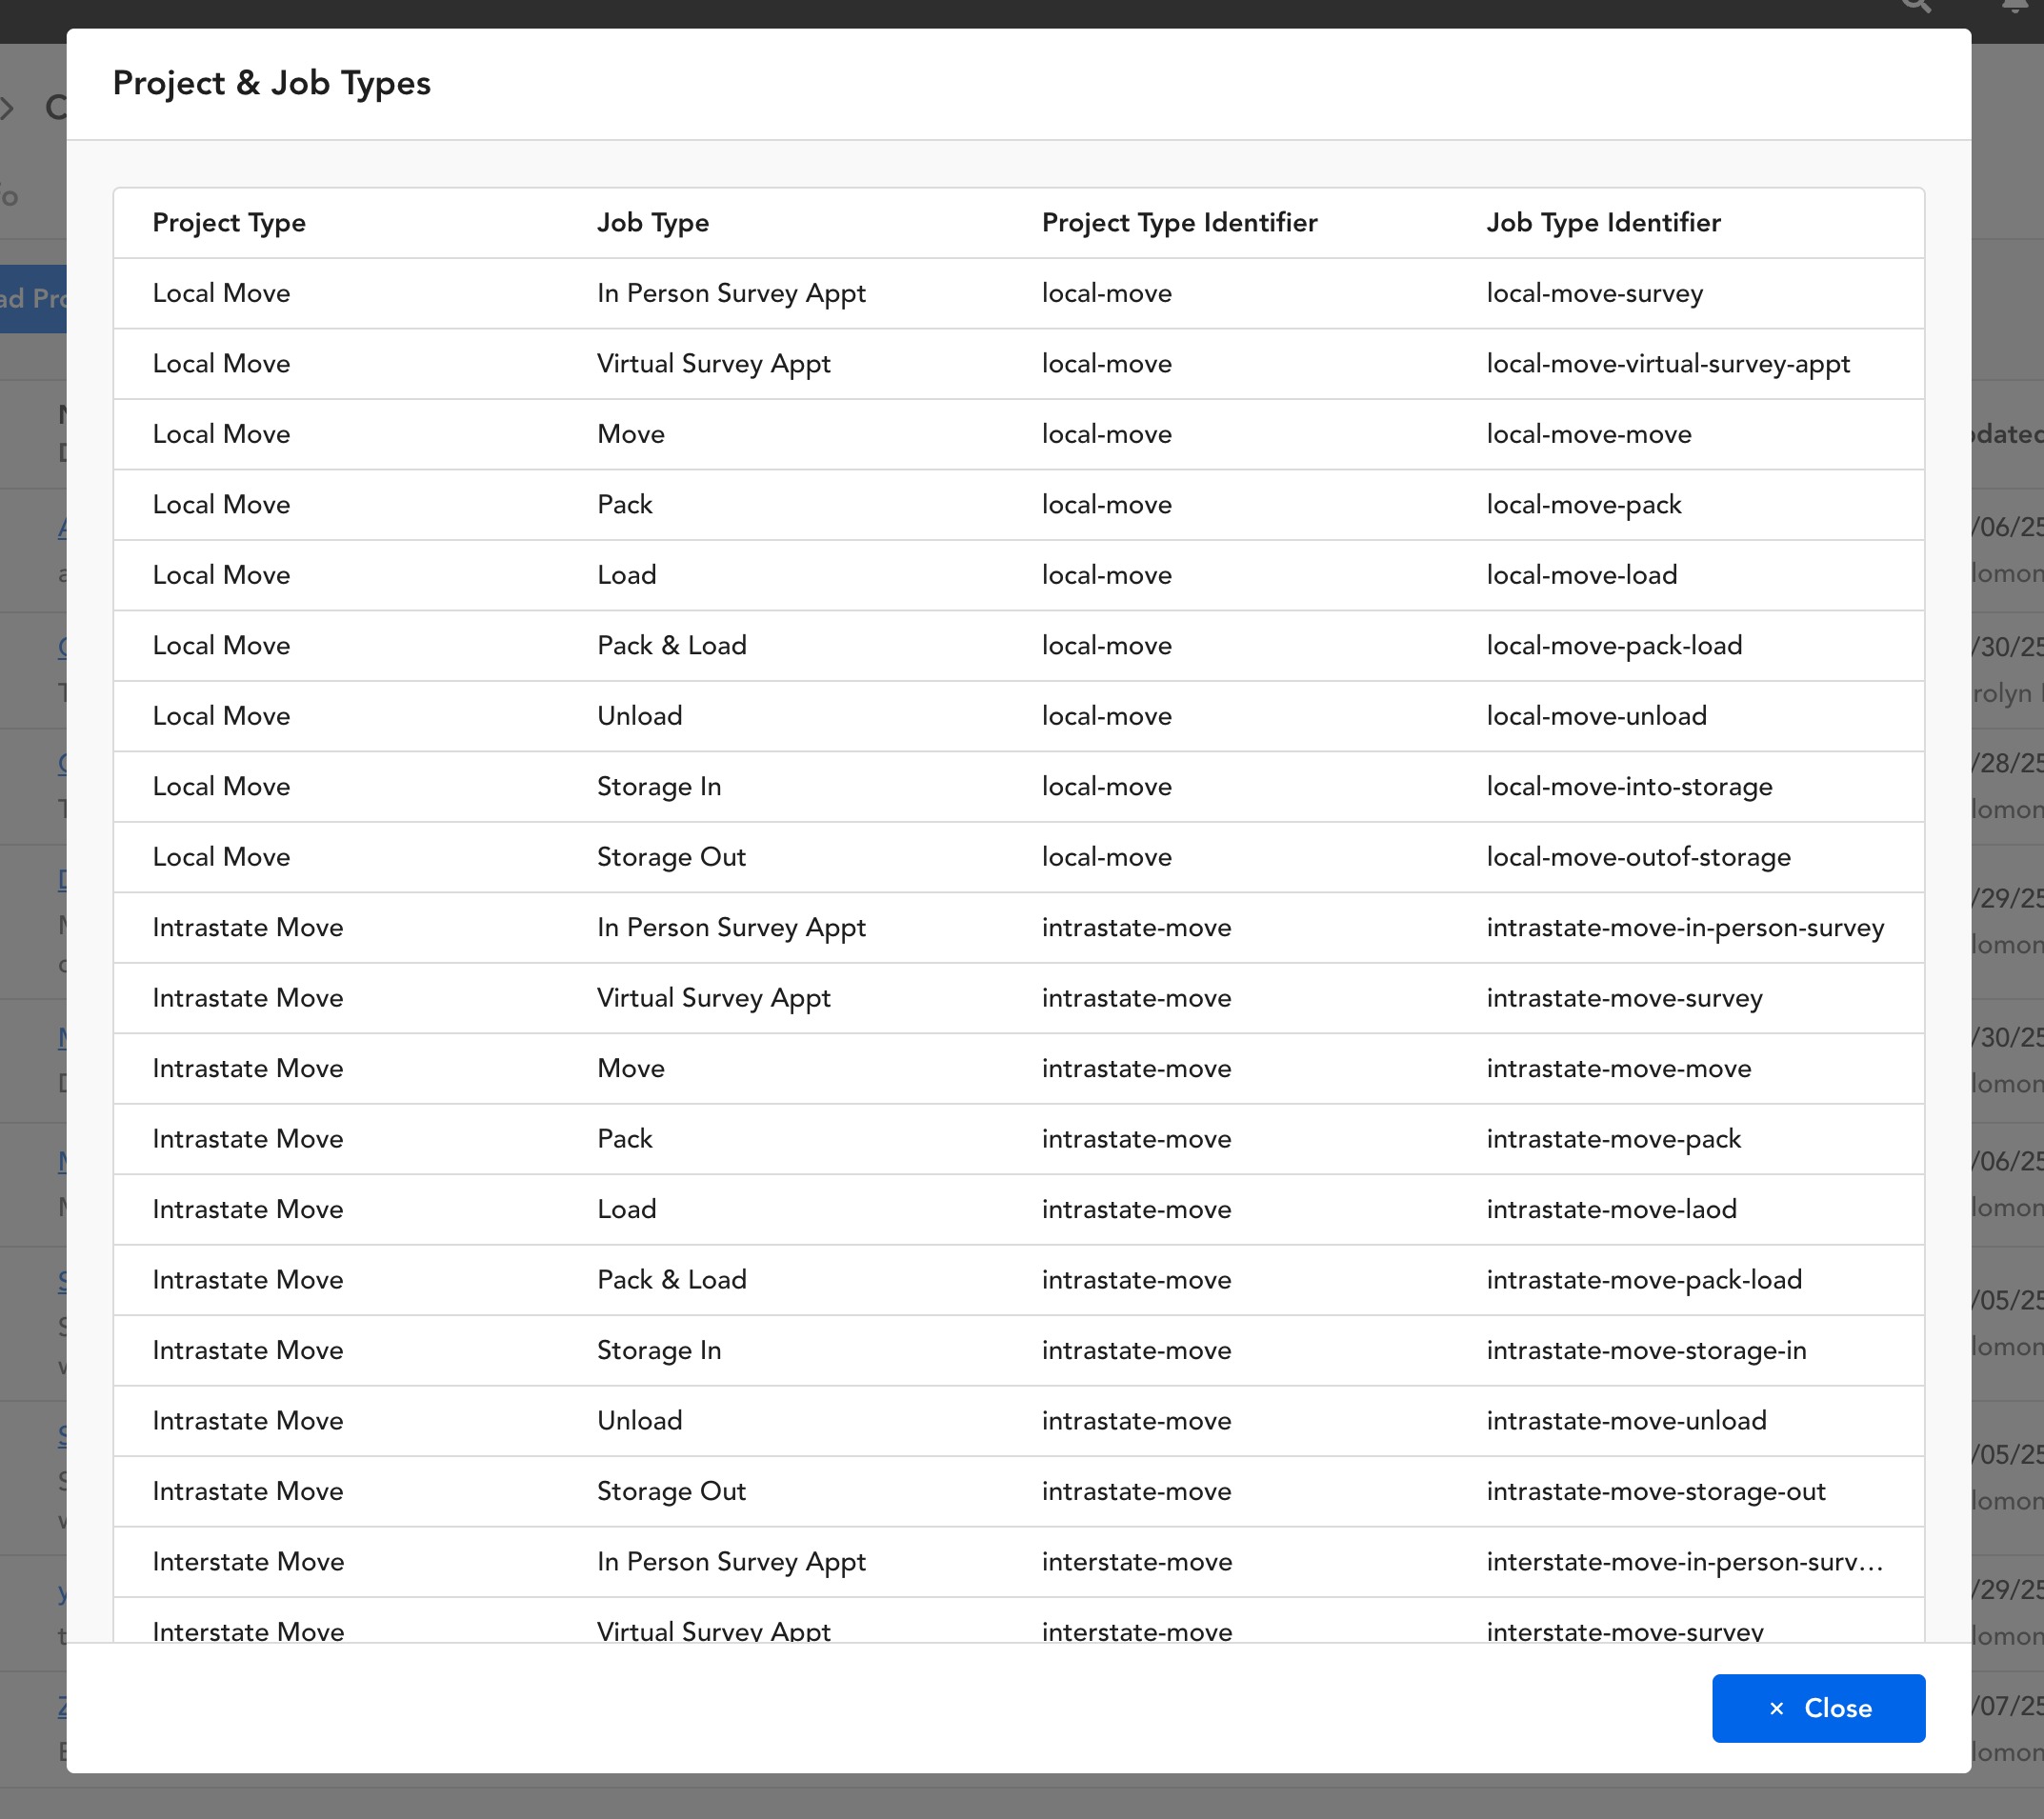Click the local-move-pack identifier
This screenshot has width=2044, height=1819.
[1584, 505]
